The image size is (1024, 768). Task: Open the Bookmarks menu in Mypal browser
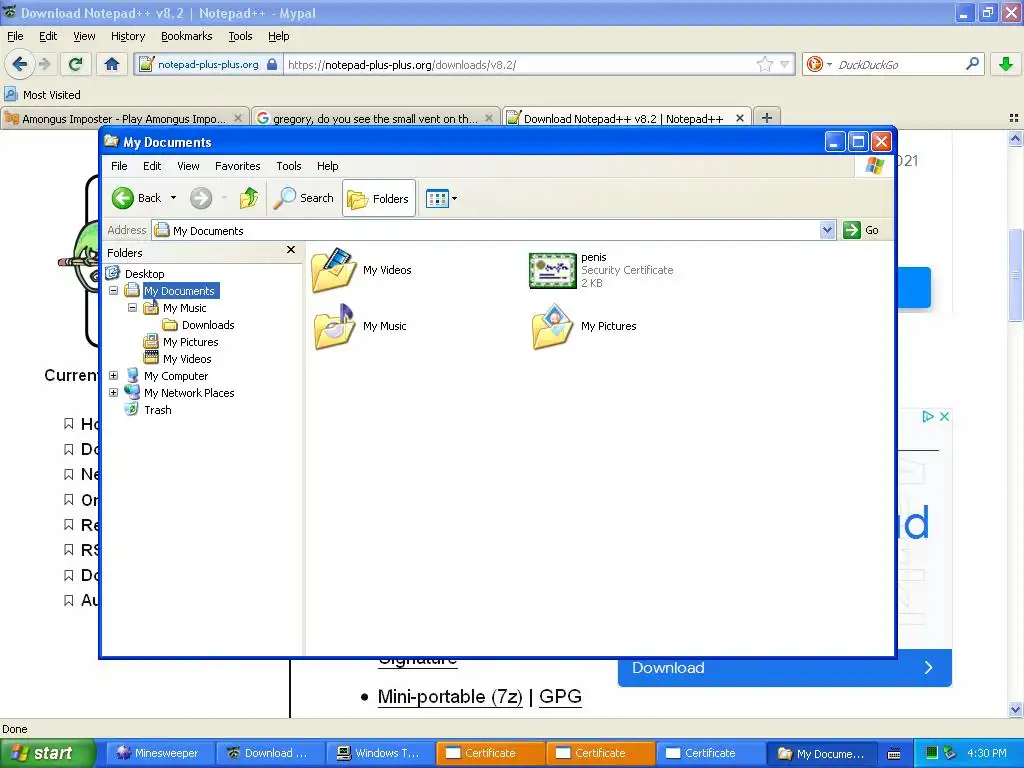[x=186, y=36]
